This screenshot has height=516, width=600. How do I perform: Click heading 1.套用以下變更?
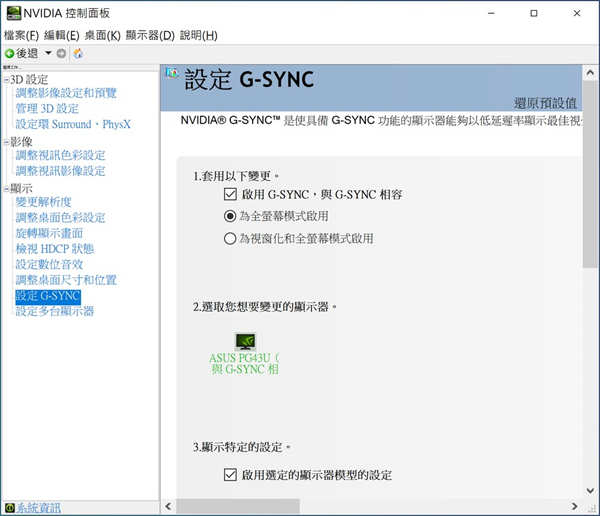tap(236, 176)
